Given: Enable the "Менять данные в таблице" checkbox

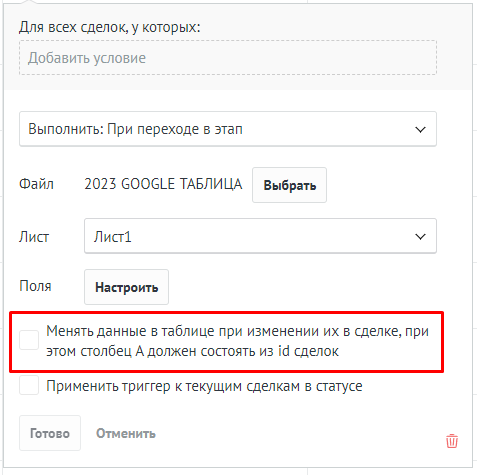Looking at the screenshot, I should tap(29, 340).
